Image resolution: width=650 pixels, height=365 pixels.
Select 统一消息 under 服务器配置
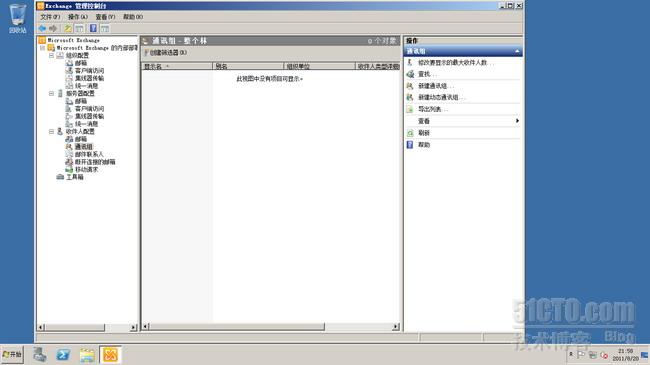click(x=87, y=124)
